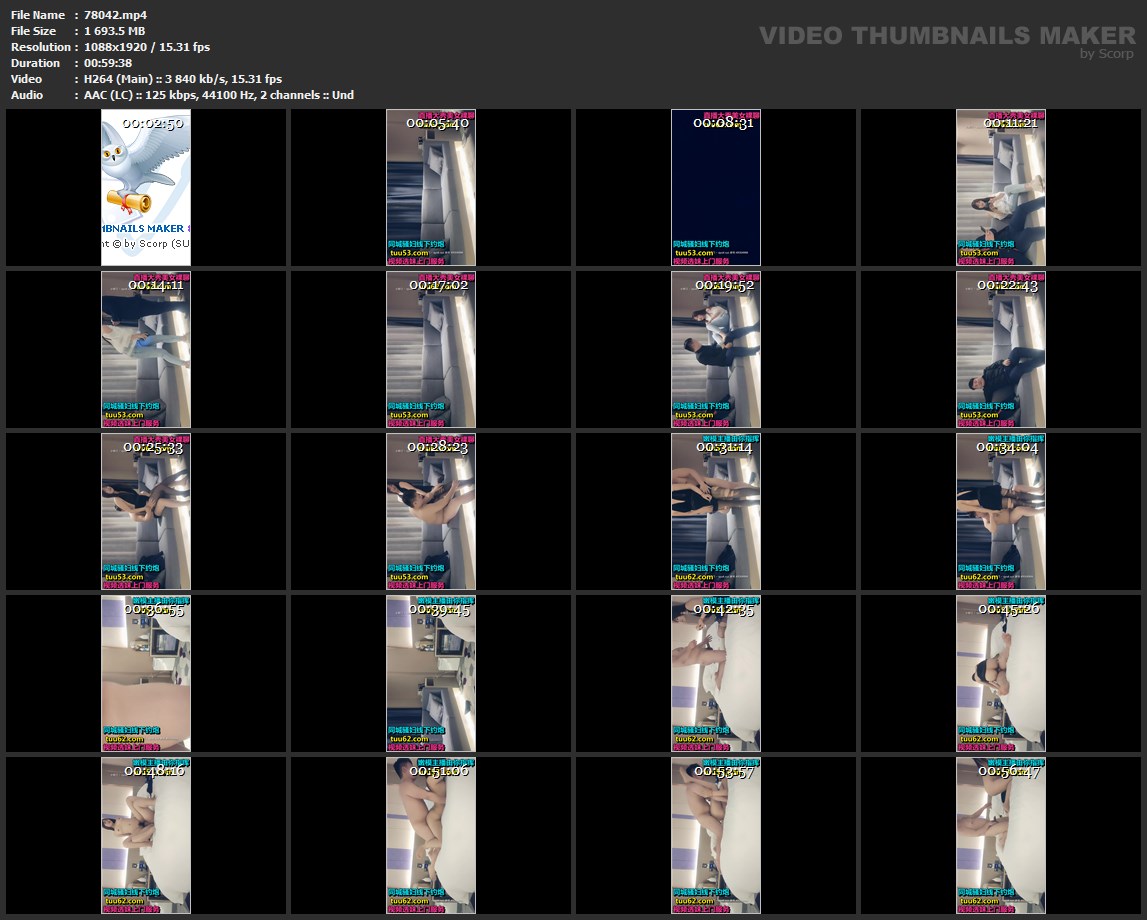Select the last thumbnail at 00:56:47
Viewport: 1147px width, 920px height.
coord(1000,835)
